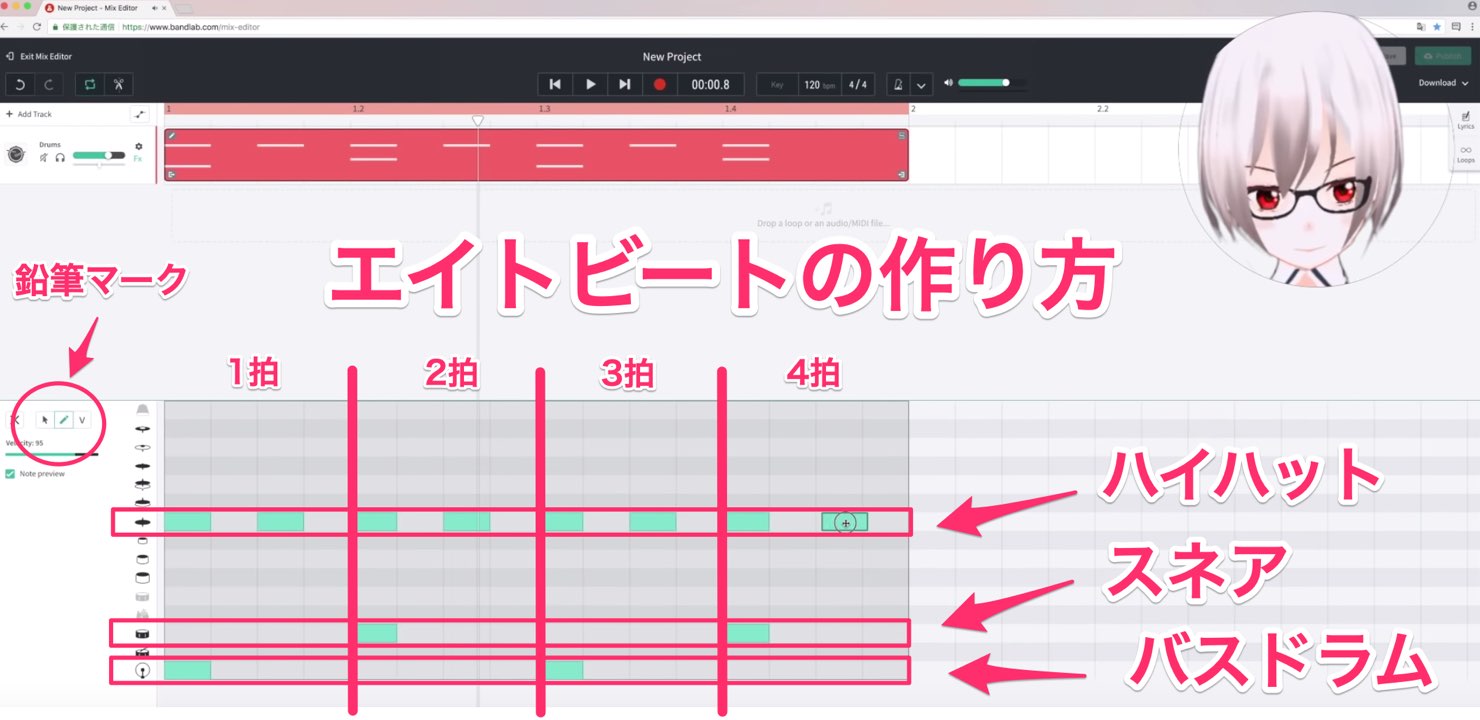Click the pencil icon on the red region
Screen dimensions: 1480x720
(x=171, y=135)
